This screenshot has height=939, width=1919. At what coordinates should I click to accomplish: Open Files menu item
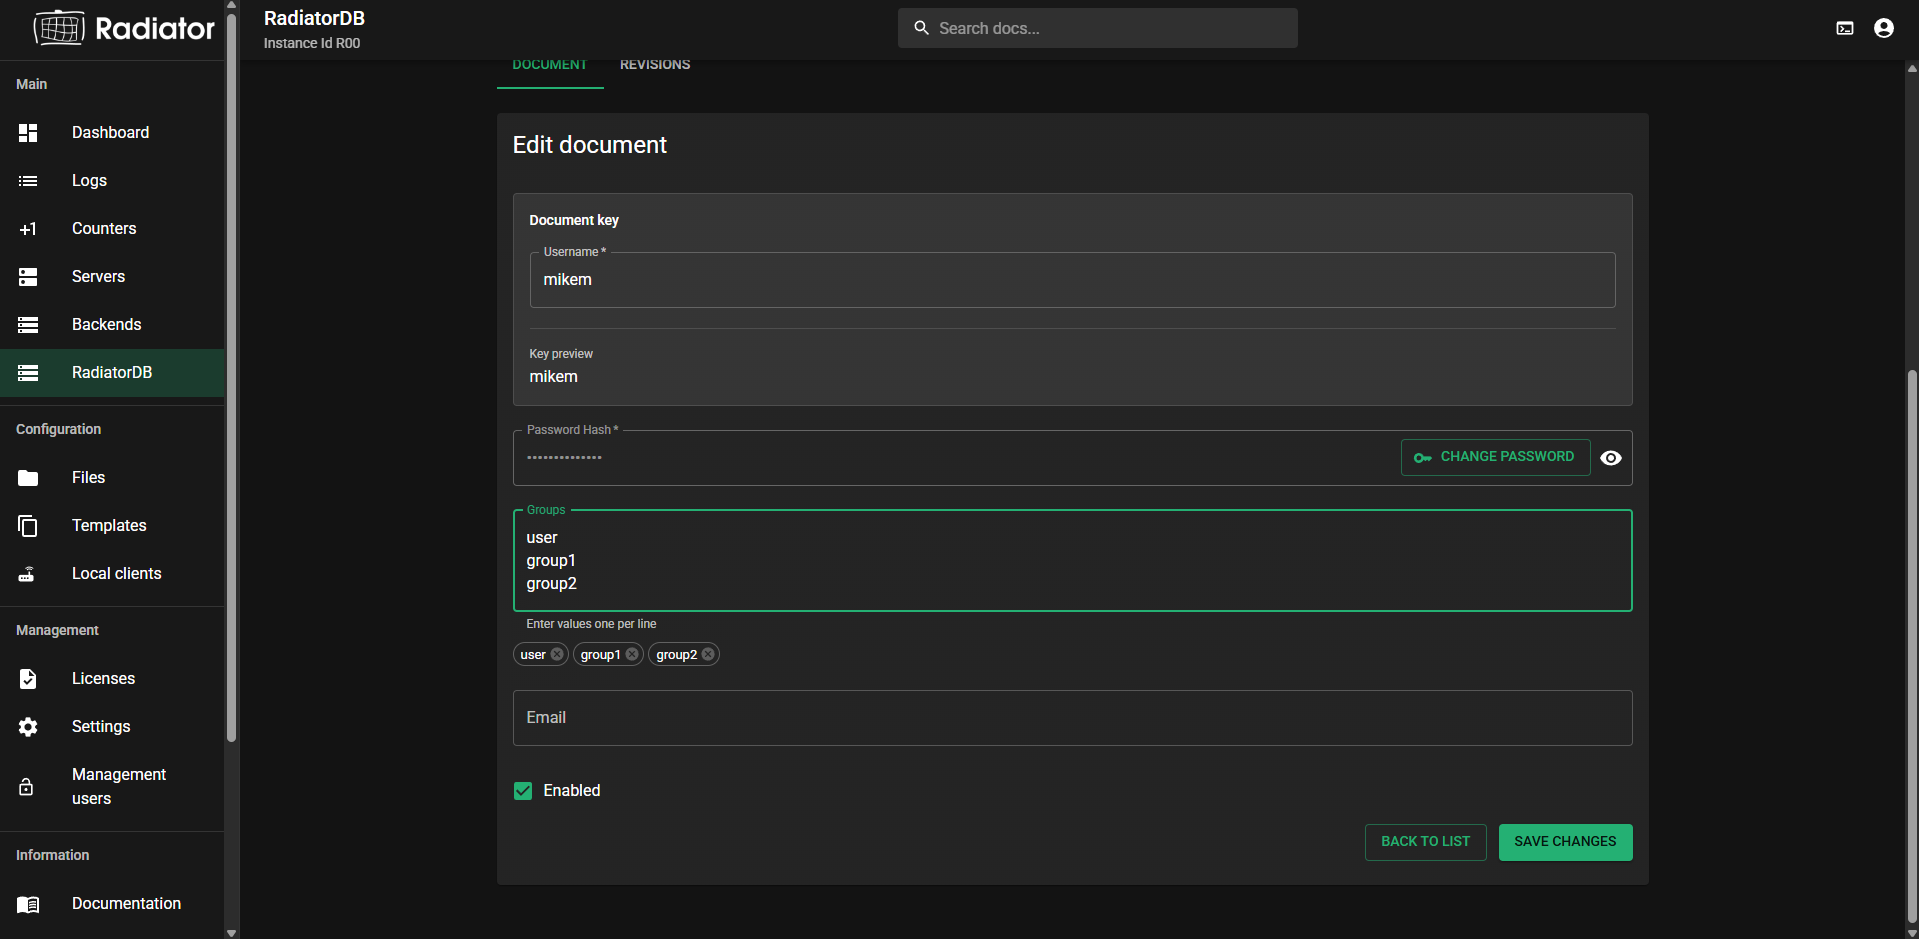[x=112, y=477]
